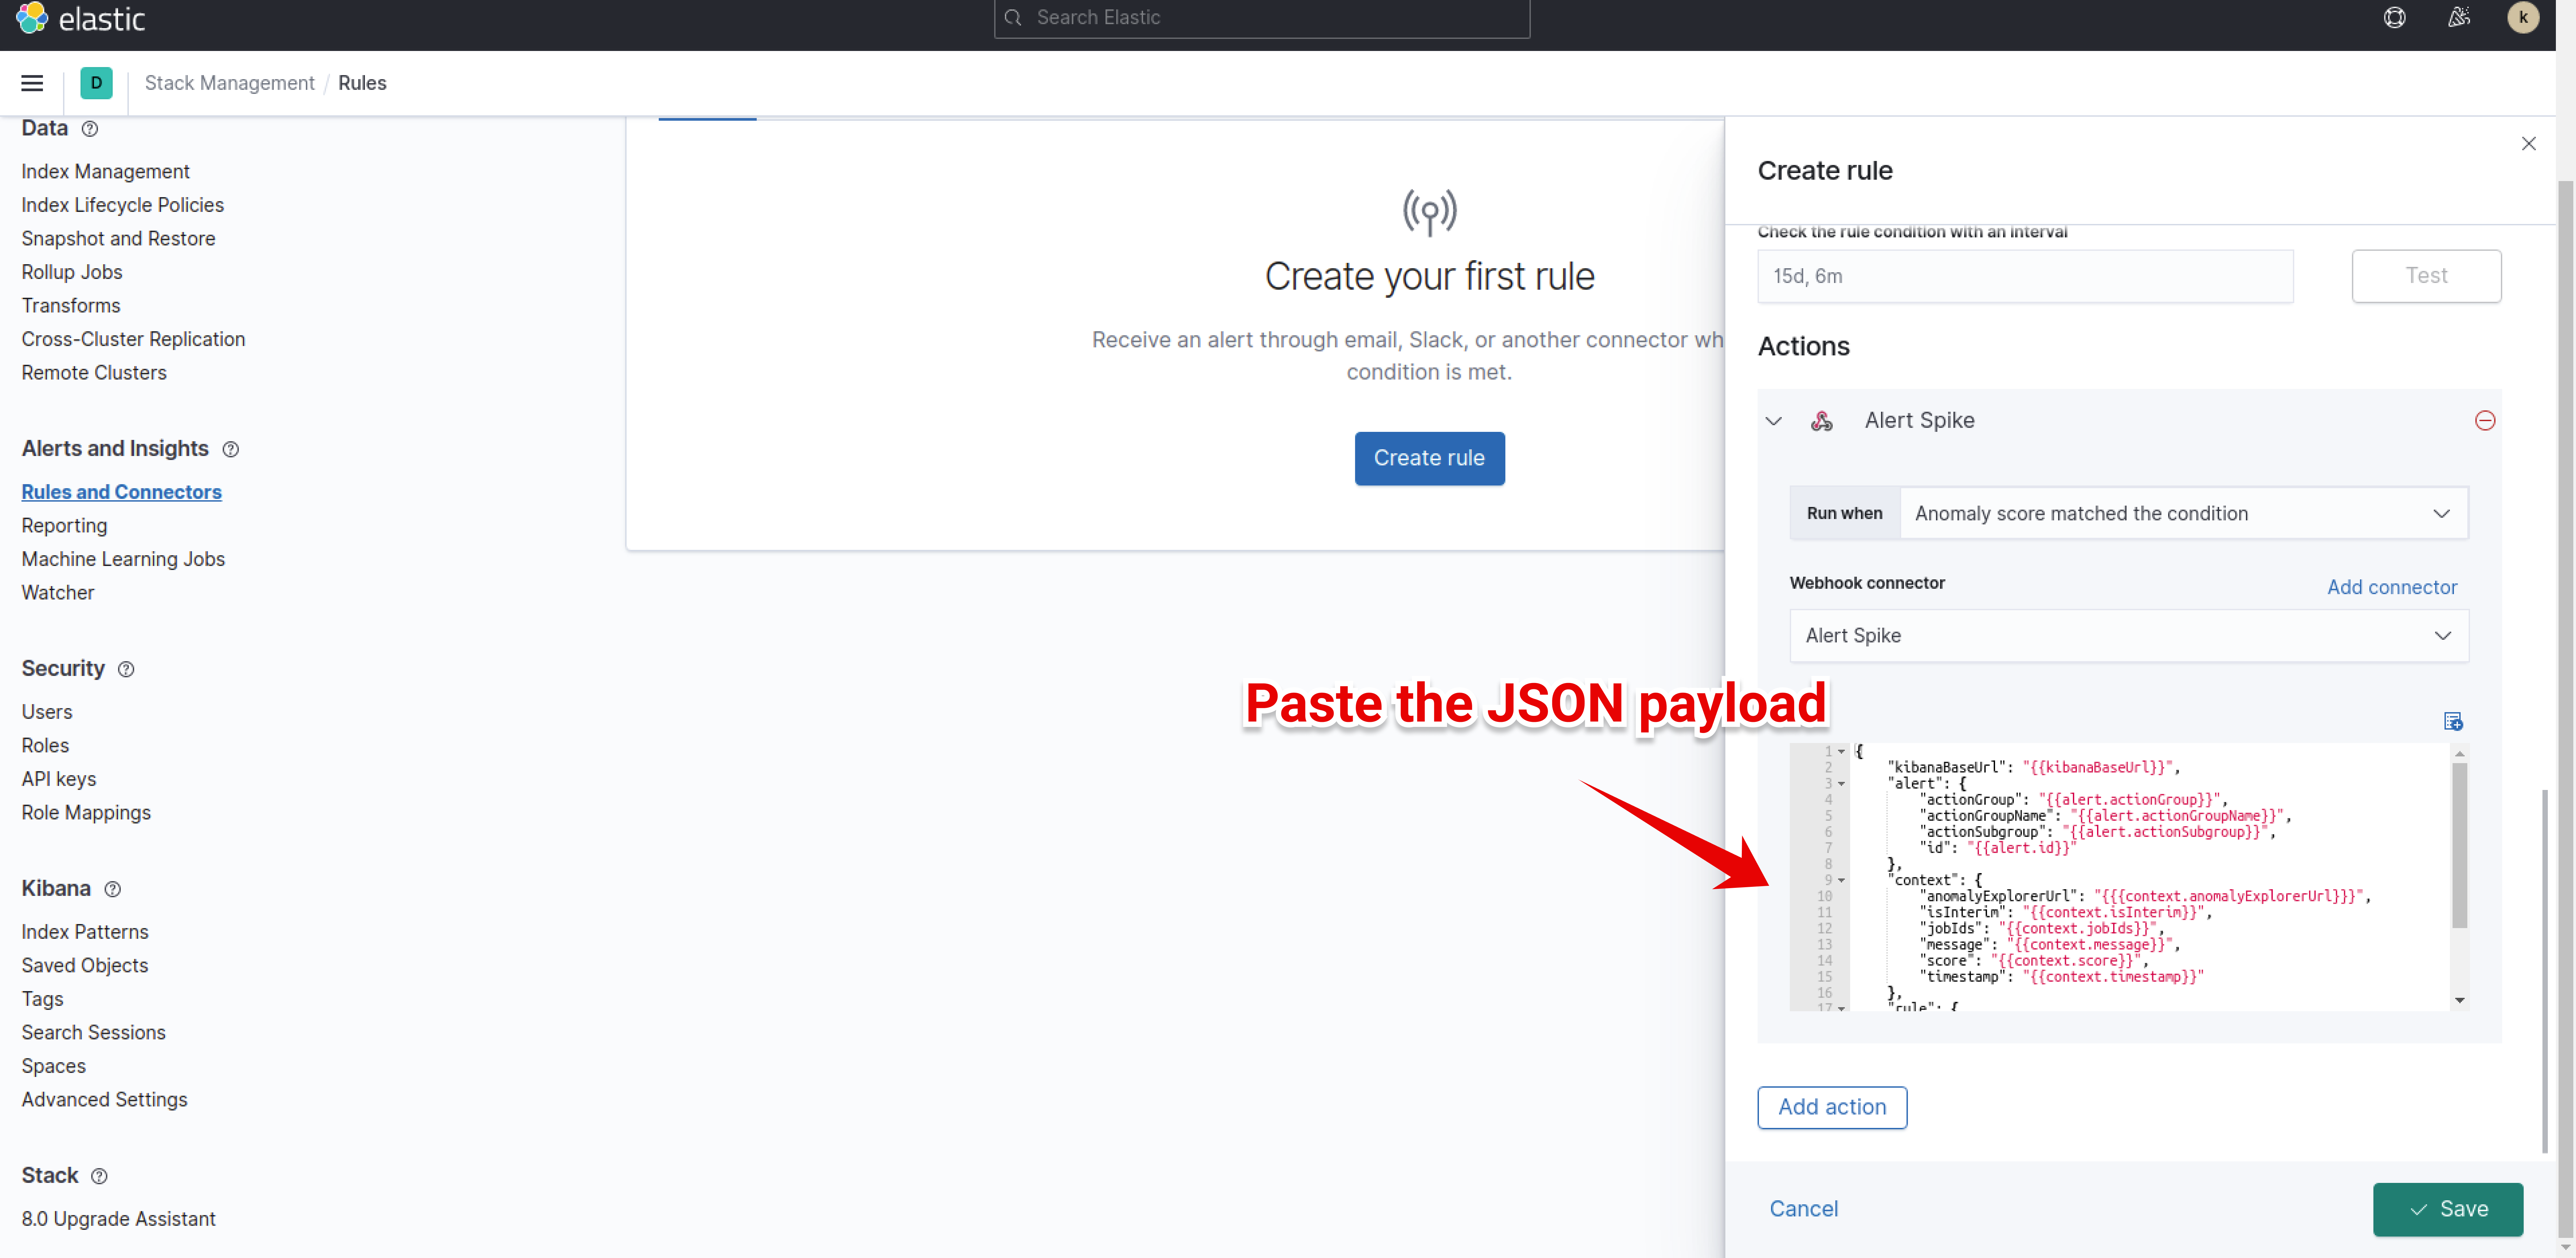Collapse the Alert Spike action accordion
2576x1258 pixels.
click(1774, 421)
